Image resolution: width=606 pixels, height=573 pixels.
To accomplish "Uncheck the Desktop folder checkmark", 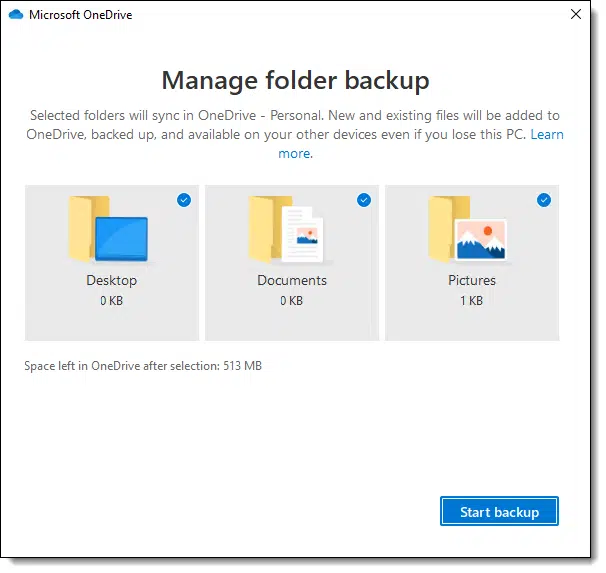I will pos(184,200).
